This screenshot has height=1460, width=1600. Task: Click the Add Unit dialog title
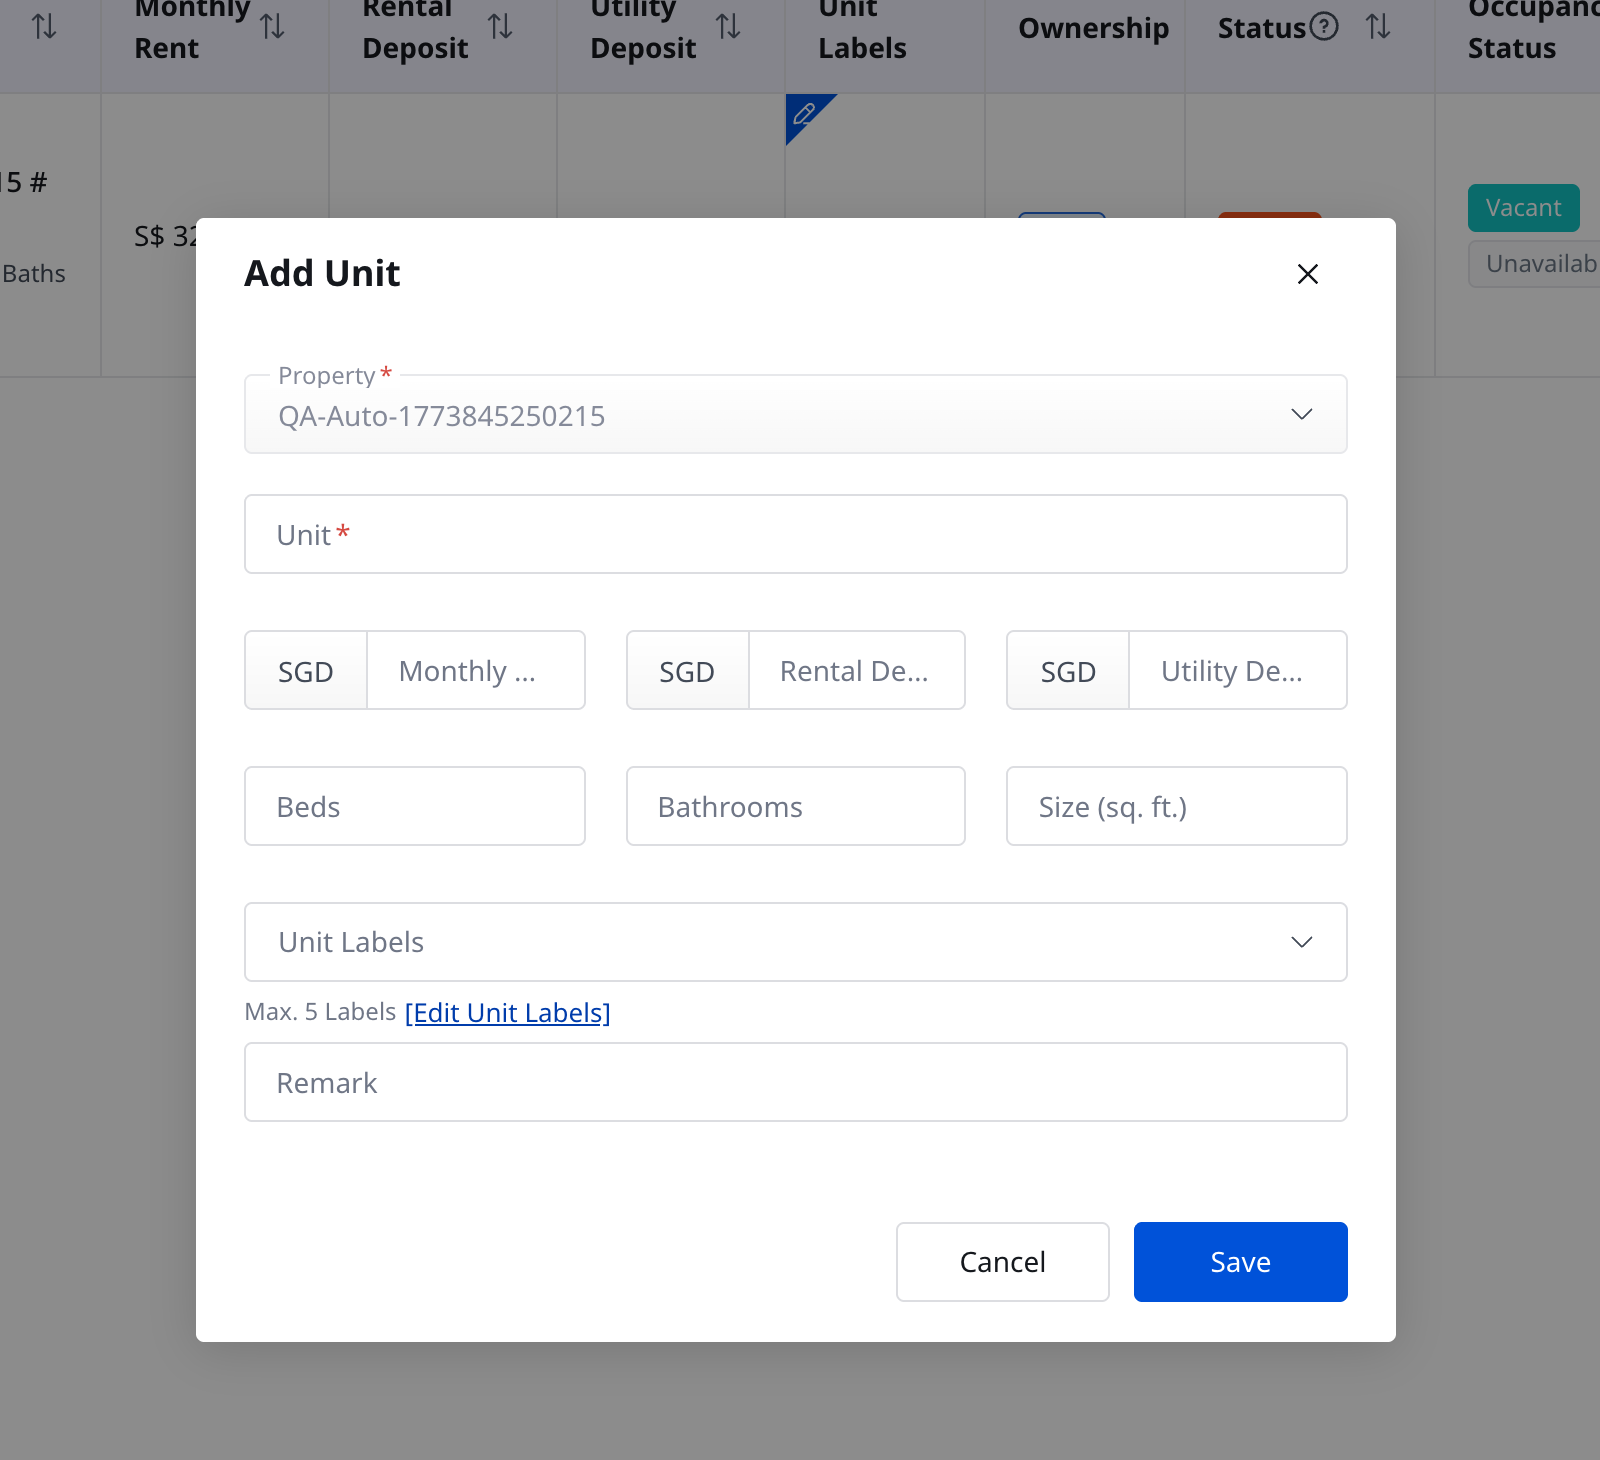pyautogui.click(x=322, y=273)
